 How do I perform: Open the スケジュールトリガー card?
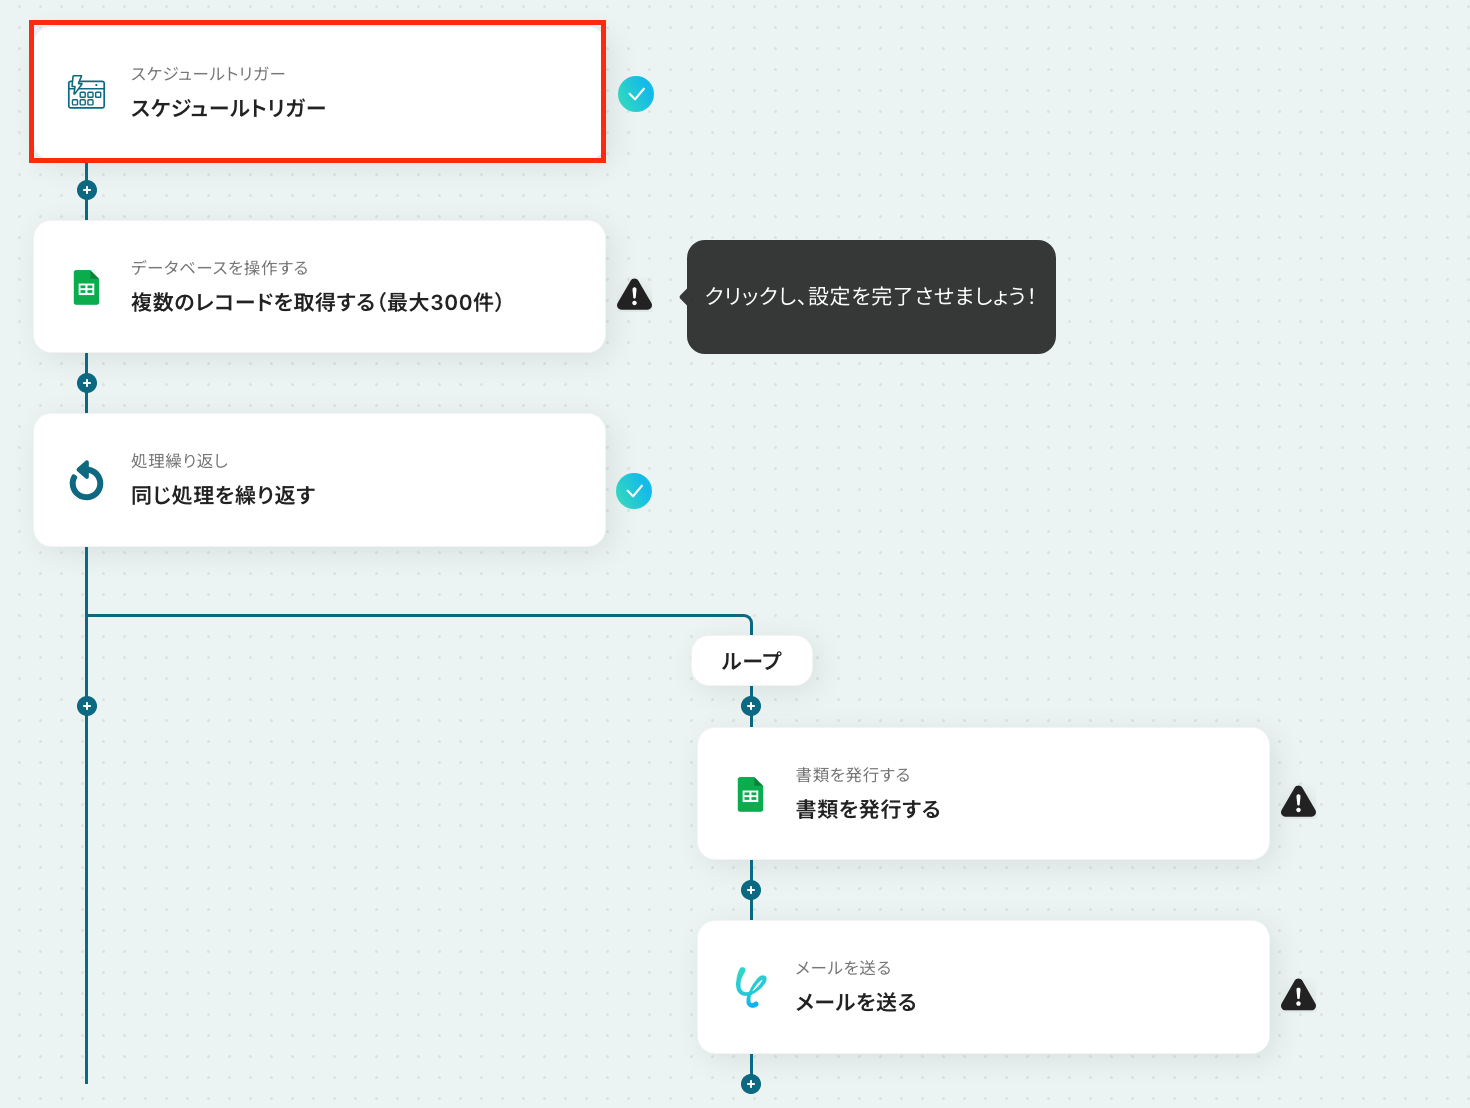tap(318, 92)
